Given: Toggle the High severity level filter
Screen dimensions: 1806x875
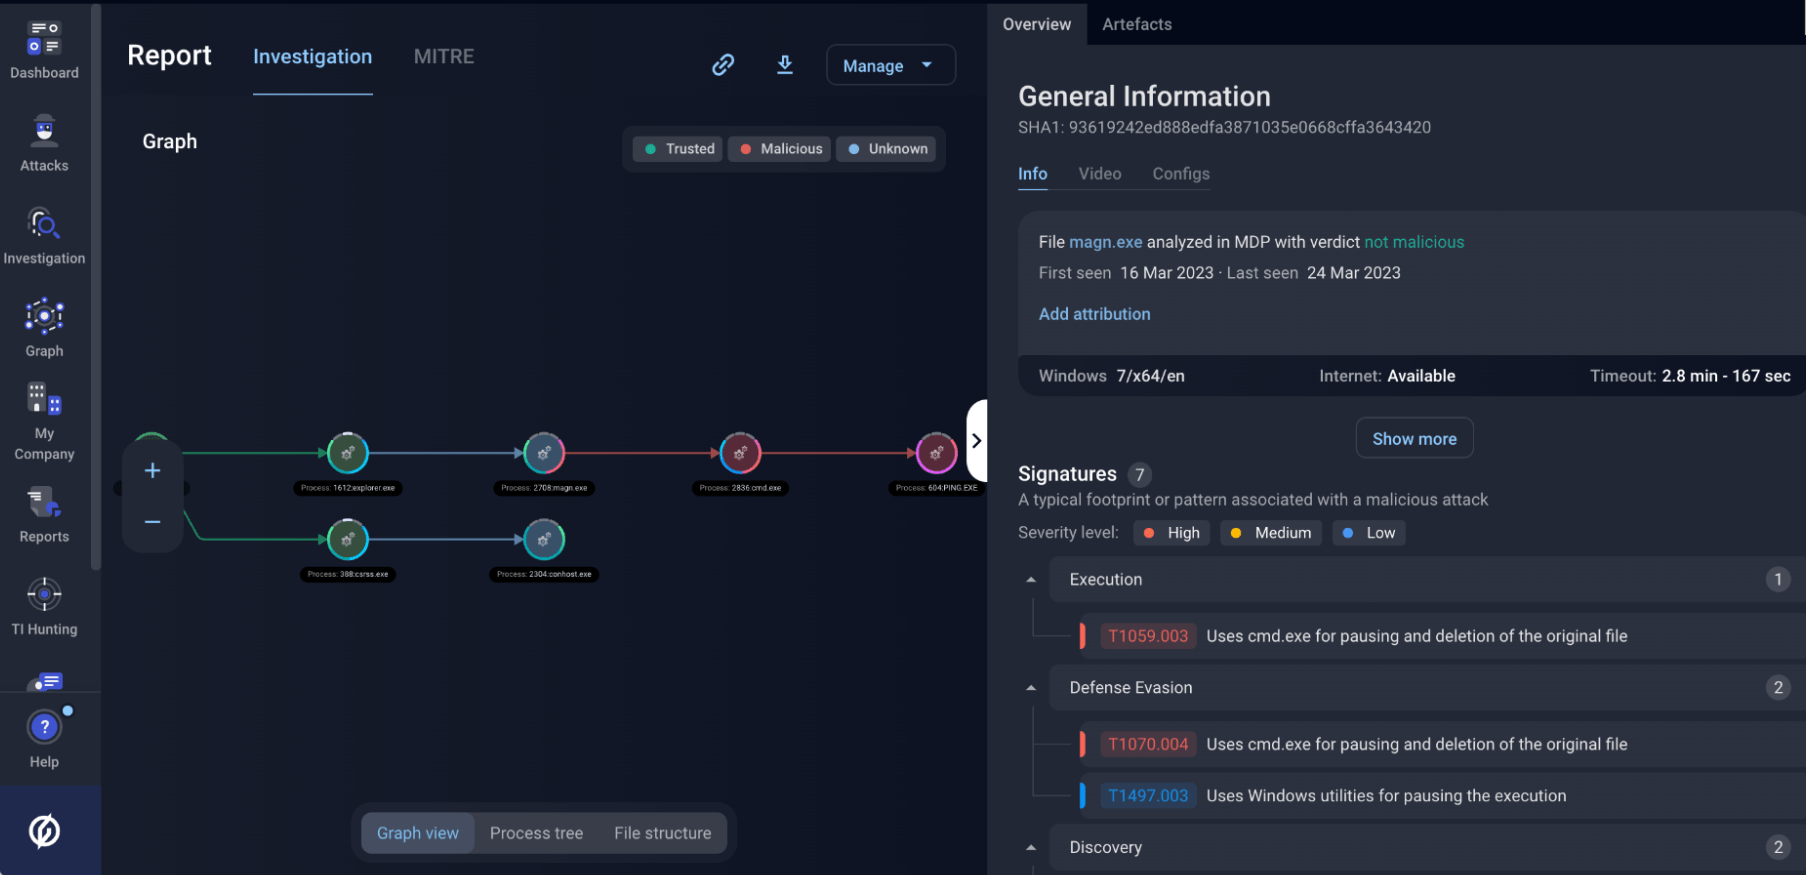Looking at the screenshot, I should point(1172,533).
